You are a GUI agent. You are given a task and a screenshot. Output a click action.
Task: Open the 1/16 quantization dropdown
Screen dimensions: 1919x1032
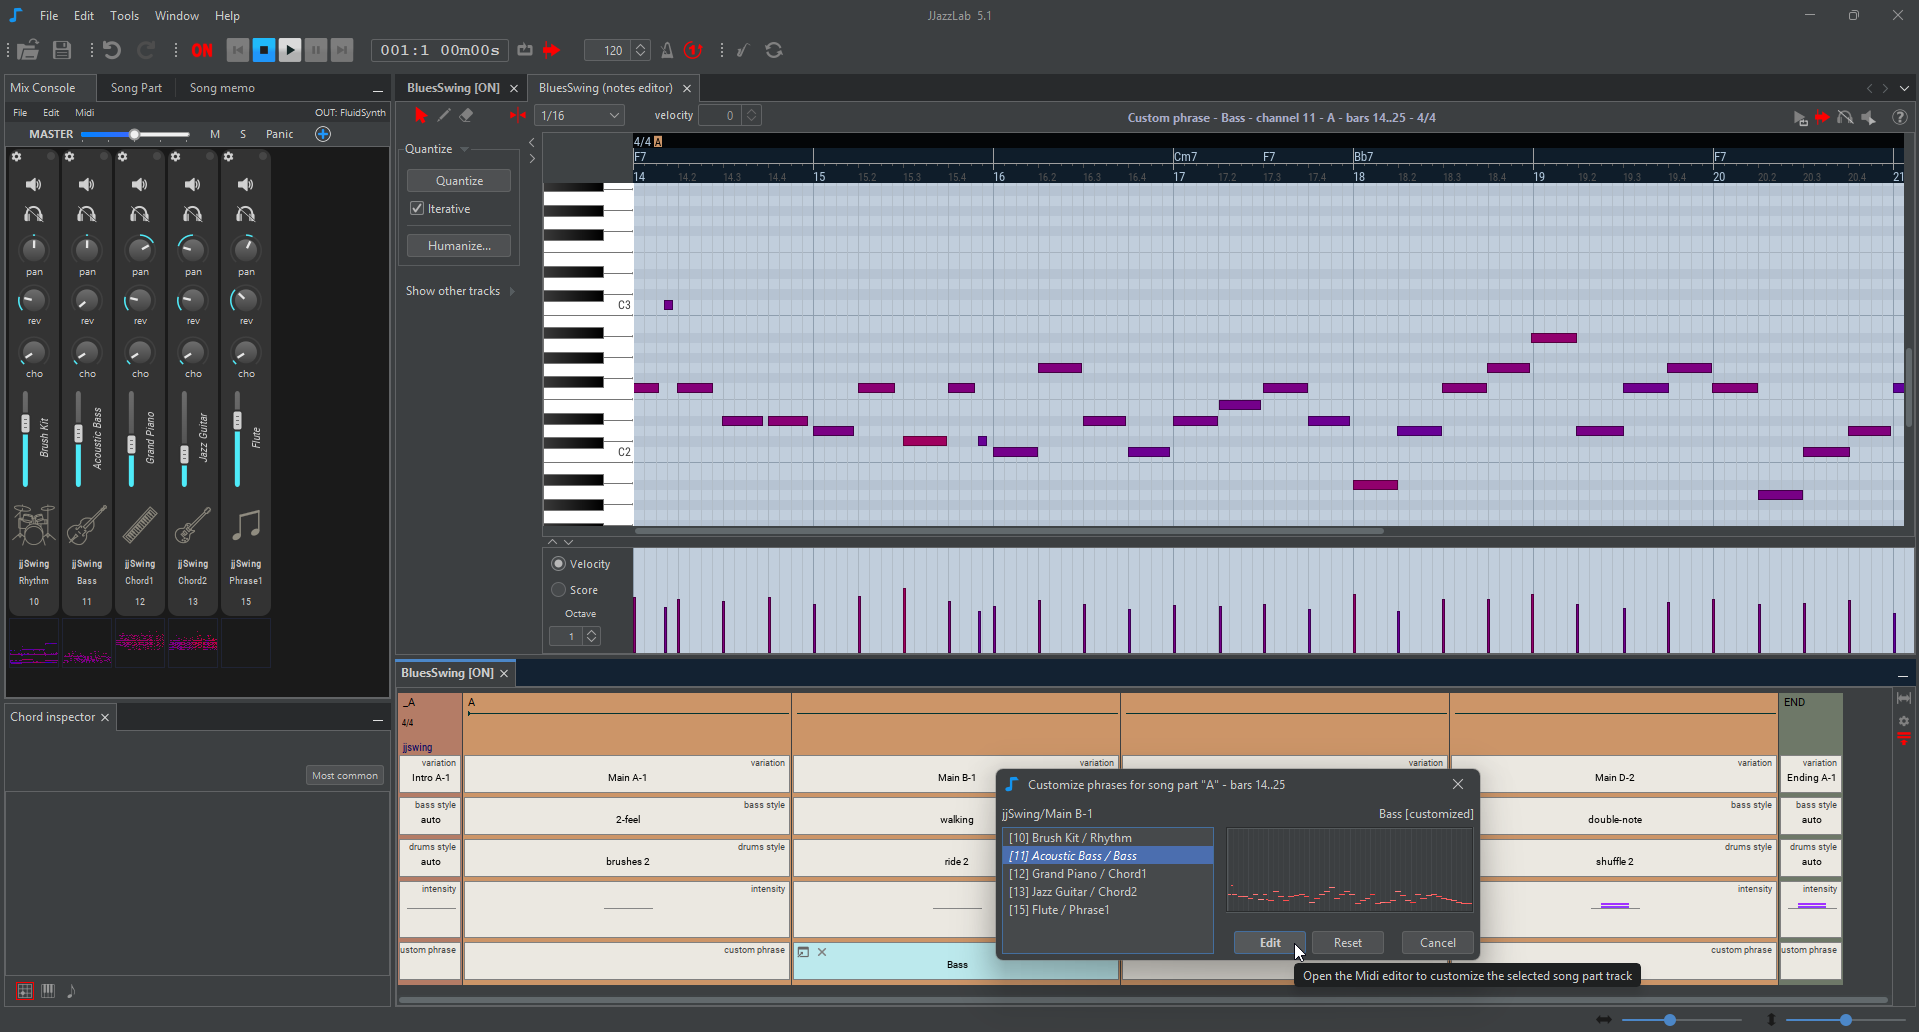point(580,116)
